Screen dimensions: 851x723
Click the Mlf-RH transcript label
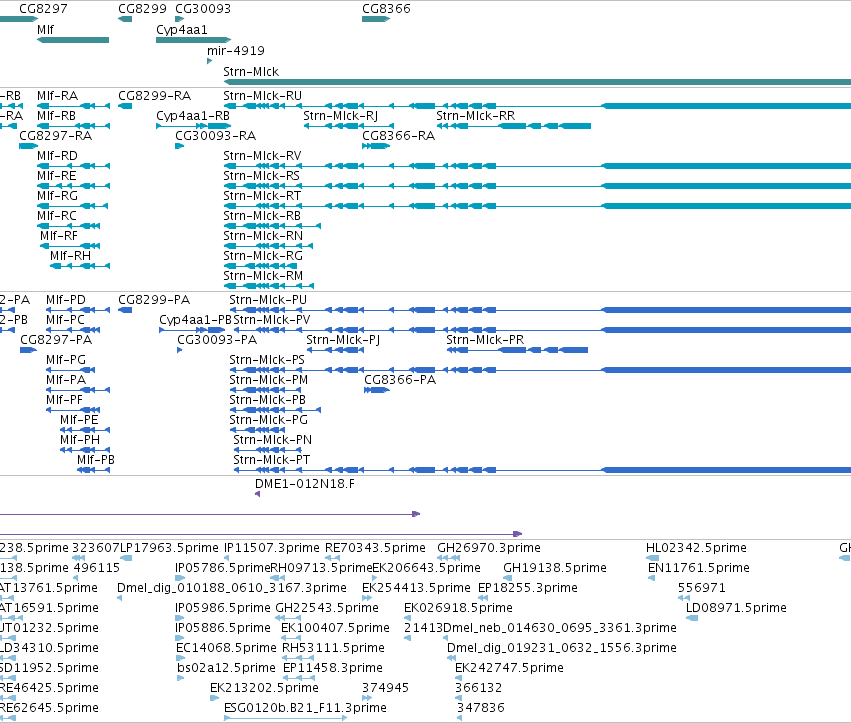pyautogui.click(x=71, y=256)
